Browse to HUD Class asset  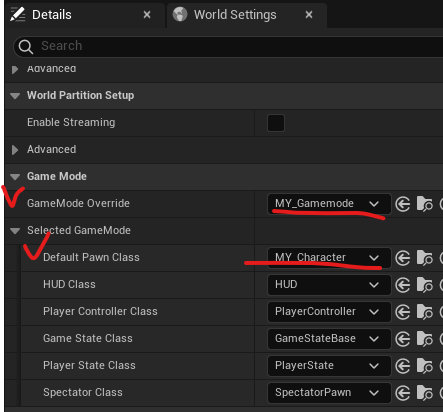pyautogui.click(x=425, y=285)
